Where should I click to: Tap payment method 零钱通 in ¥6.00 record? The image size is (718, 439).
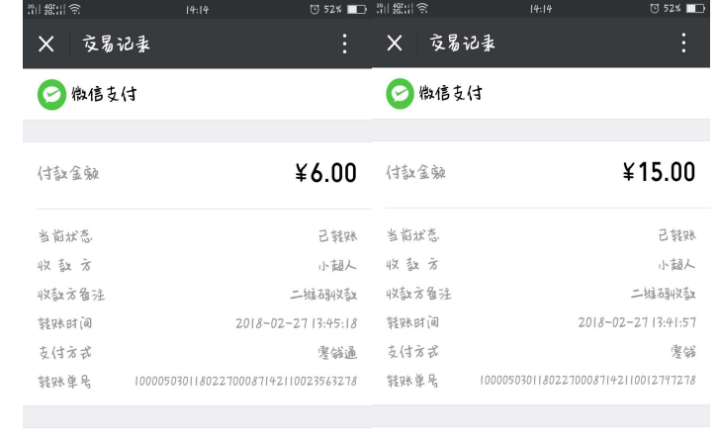coord(336,352)
